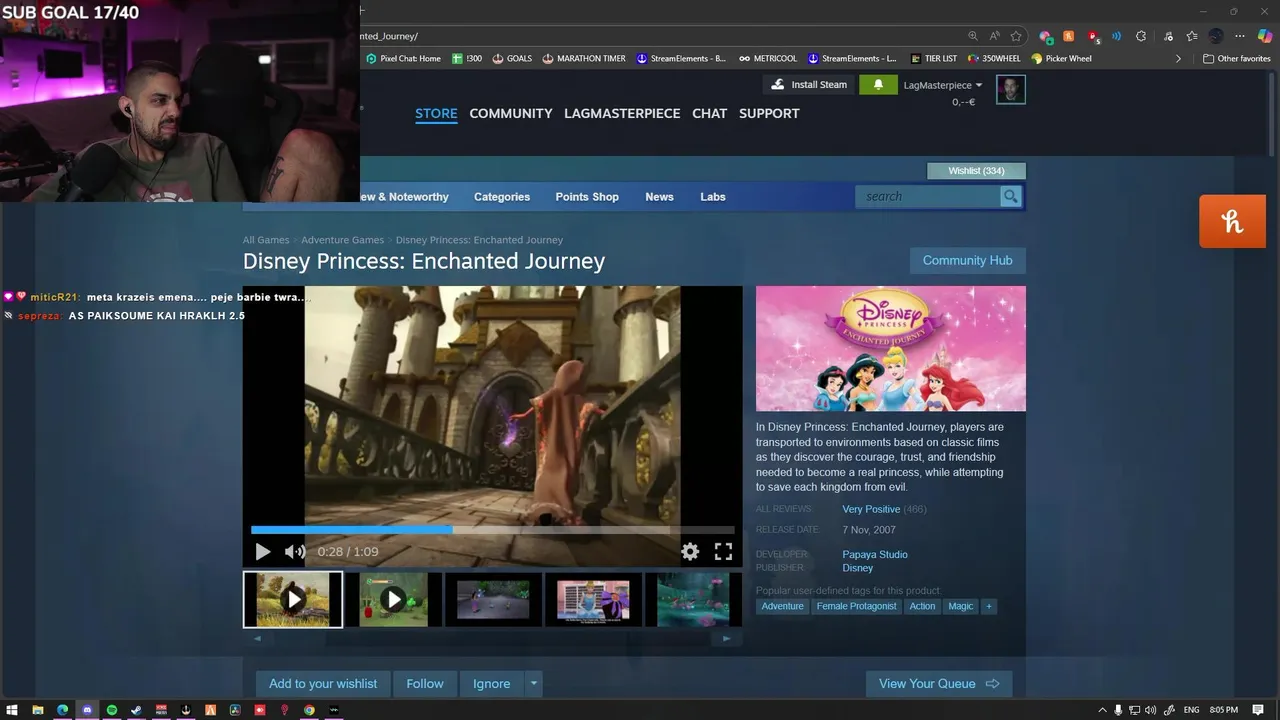Follow this game
Viewport: 1280px width, 720px height.
pos(425,684)
